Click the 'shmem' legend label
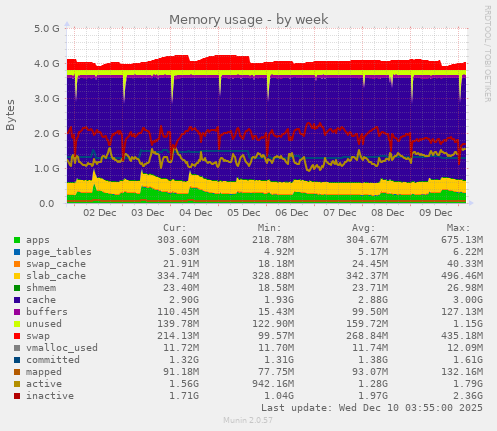 [41, 288]
